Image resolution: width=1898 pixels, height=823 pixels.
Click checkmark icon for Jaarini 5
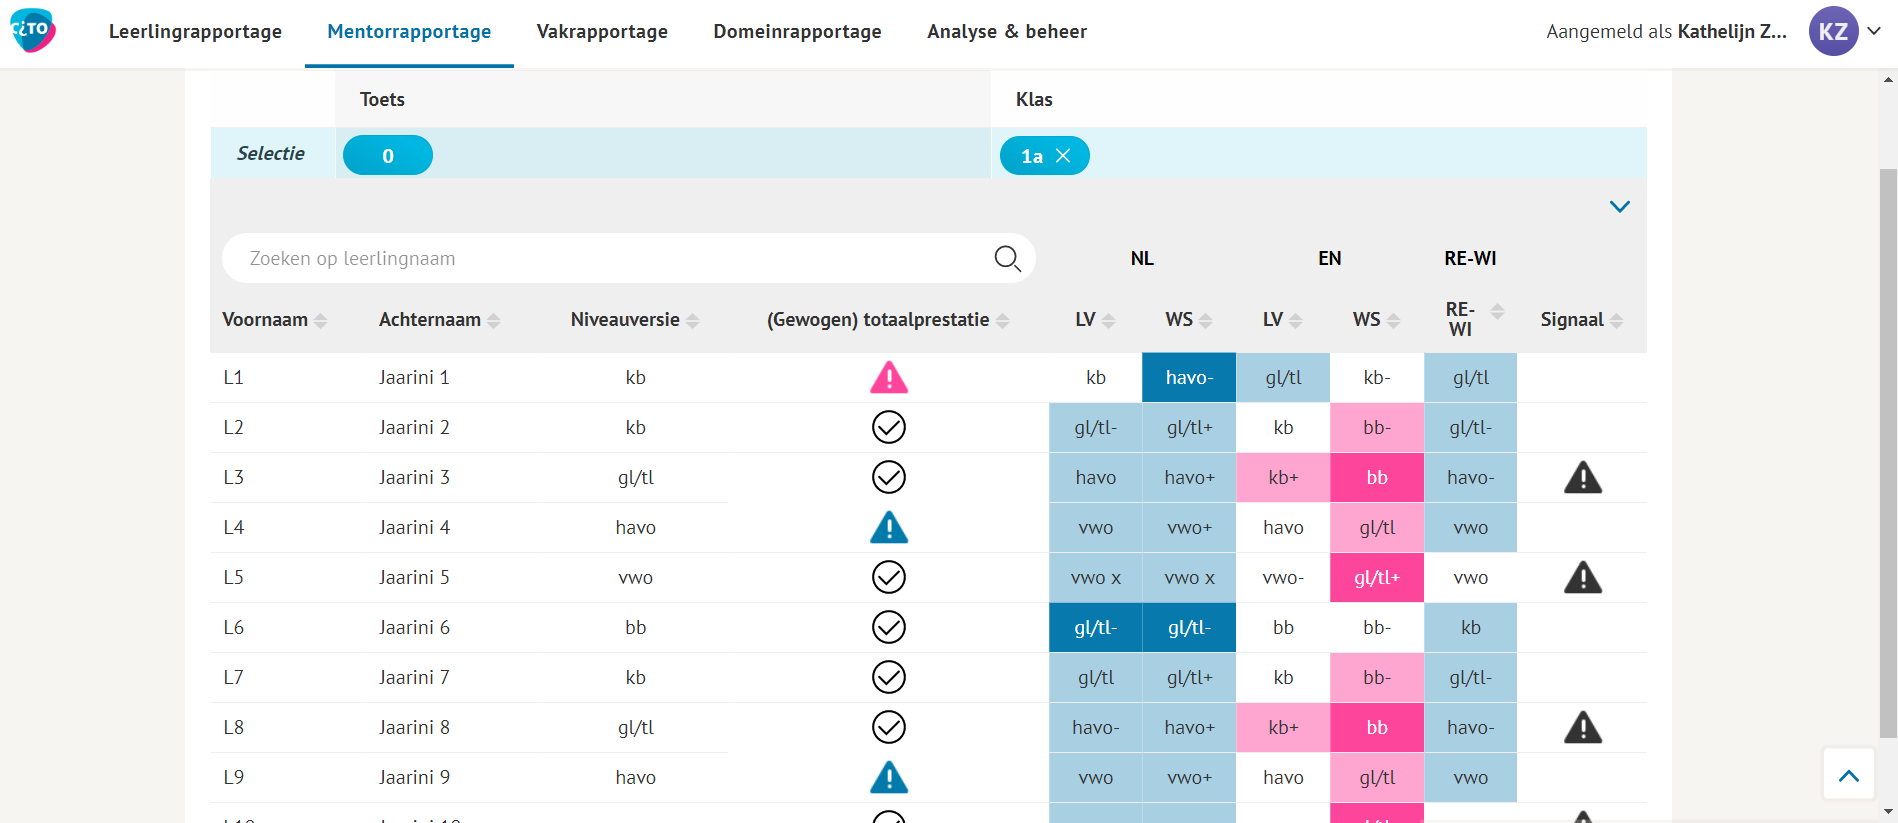pyautogui.click(x=889, y=577)
